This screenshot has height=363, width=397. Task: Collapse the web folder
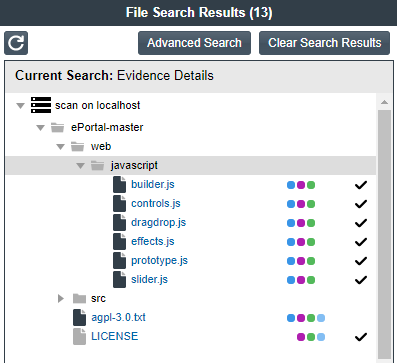pyautogui.click(x=60, y=147)
